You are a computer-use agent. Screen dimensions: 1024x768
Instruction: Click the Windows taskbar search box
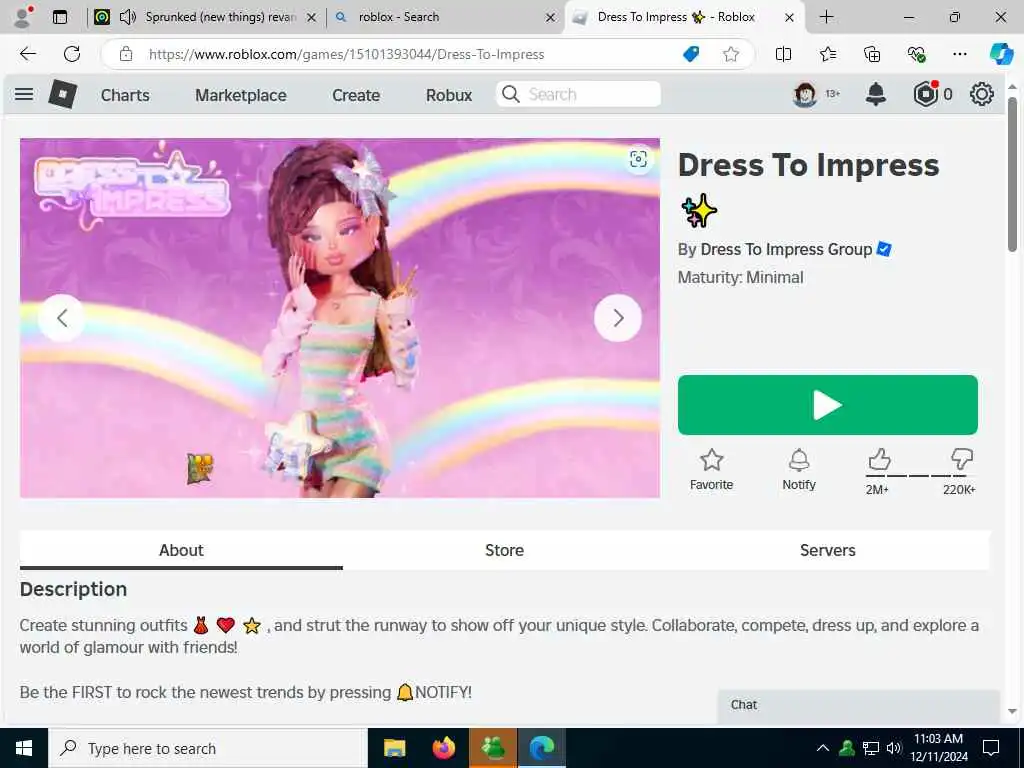(208, 748)
